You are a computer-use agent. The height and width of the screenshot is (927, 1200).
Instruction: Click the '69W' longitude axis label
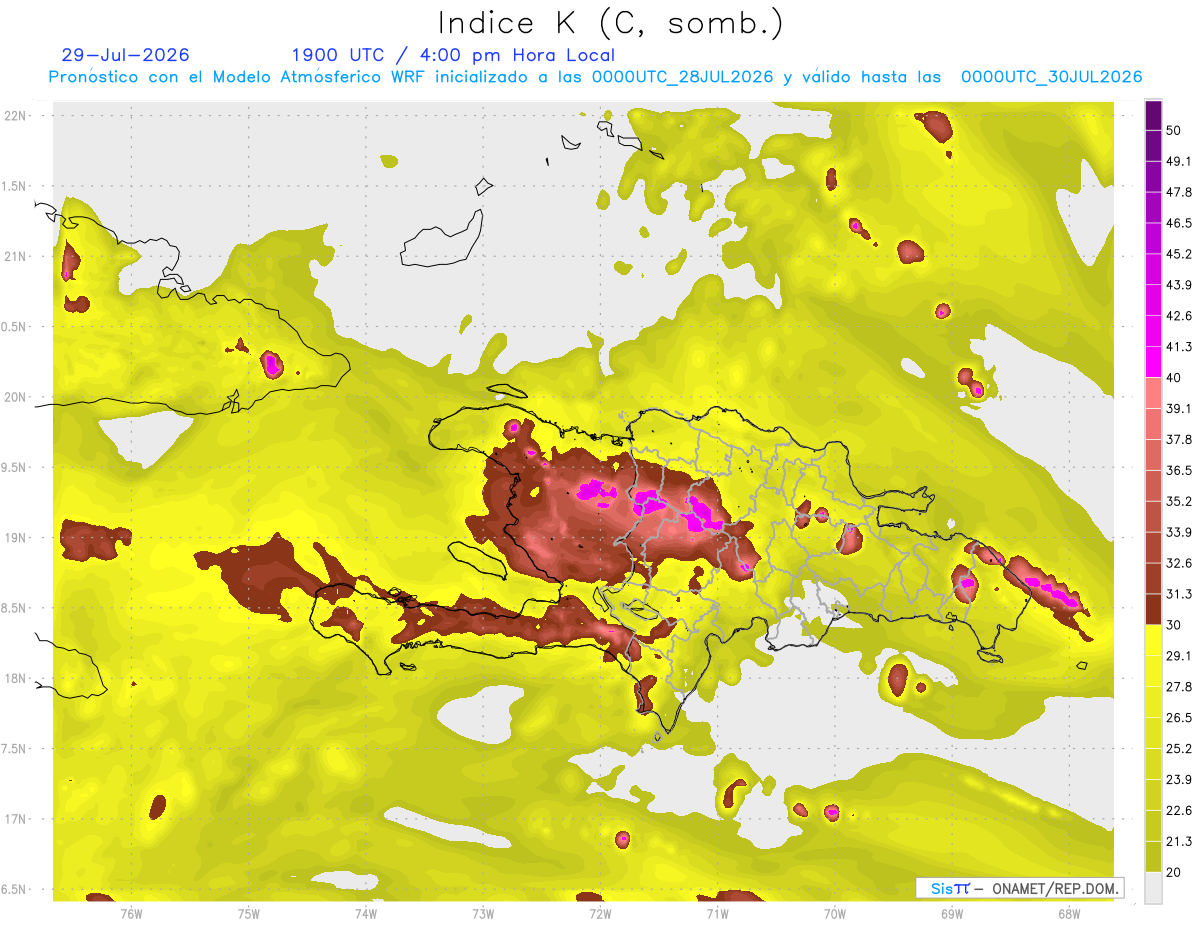[x=952, y=914]
